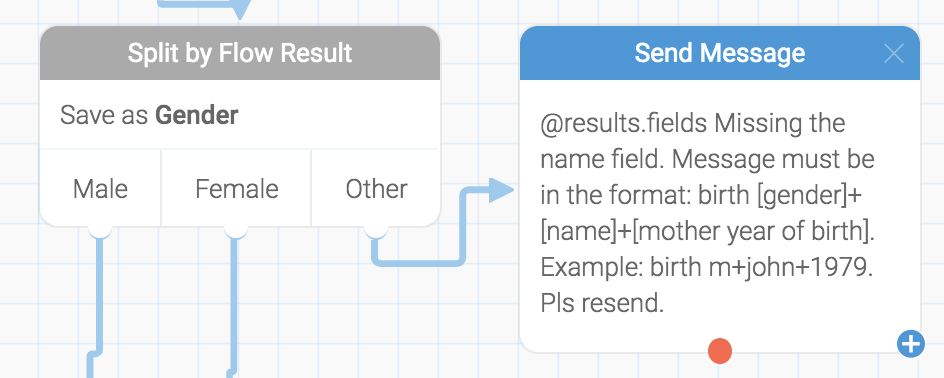Click the Save as Gender row
Screen dimensions: 944x378
tap(240, 114)
